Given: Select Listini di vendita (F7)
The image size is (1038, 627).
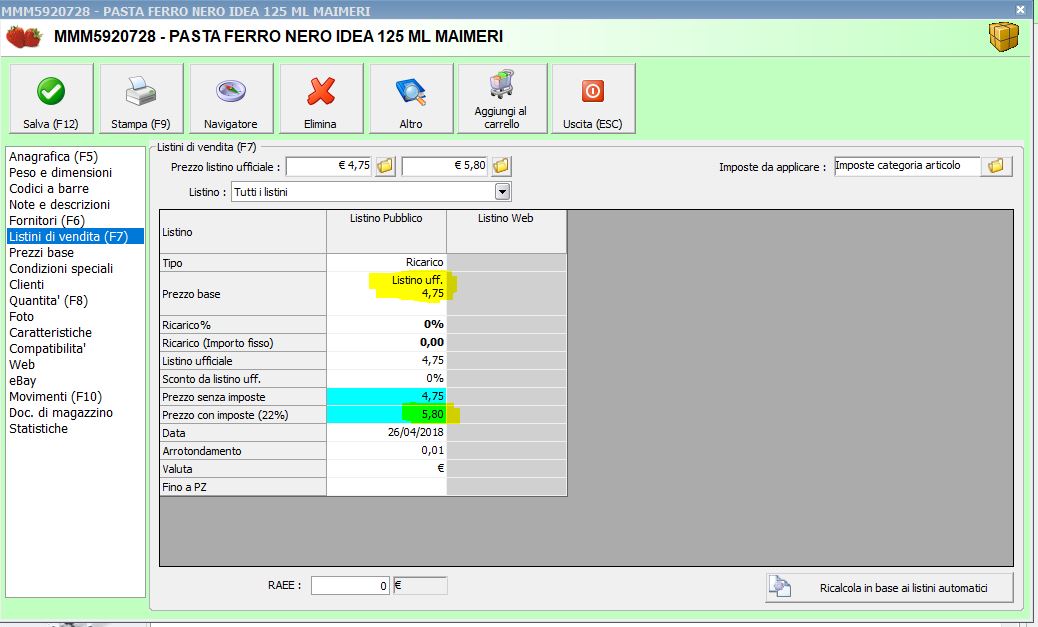Looking at the screenshot, I should point(75,236).
